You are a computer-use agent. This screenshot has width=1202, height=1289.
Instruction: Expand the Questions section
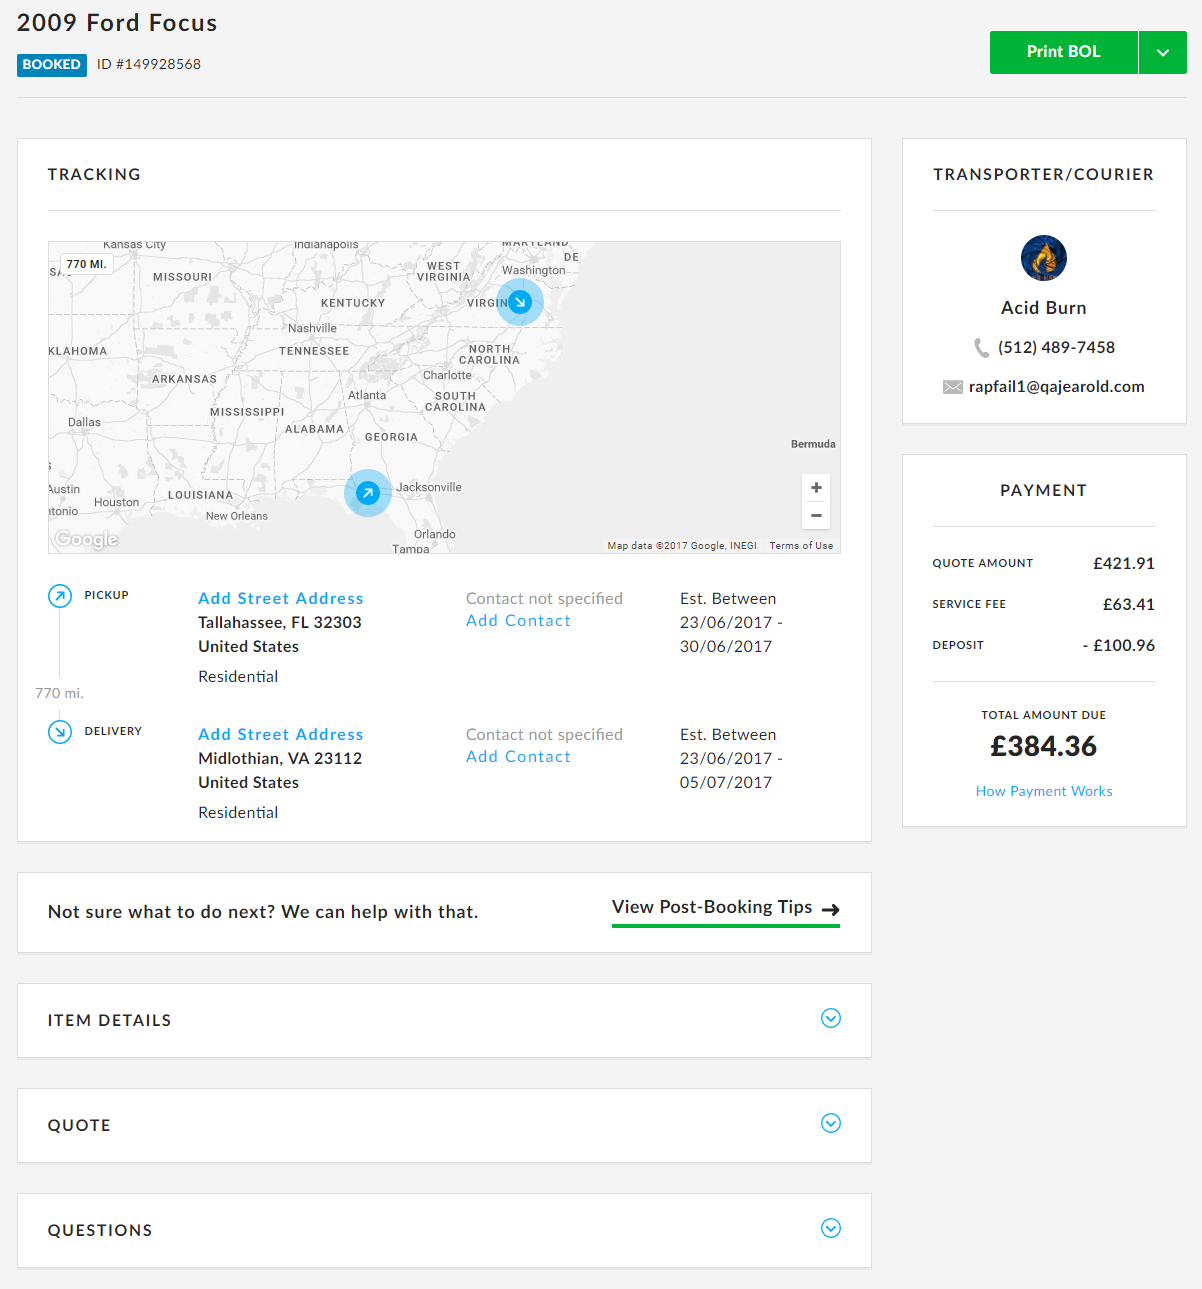(x=830, y=1228)
